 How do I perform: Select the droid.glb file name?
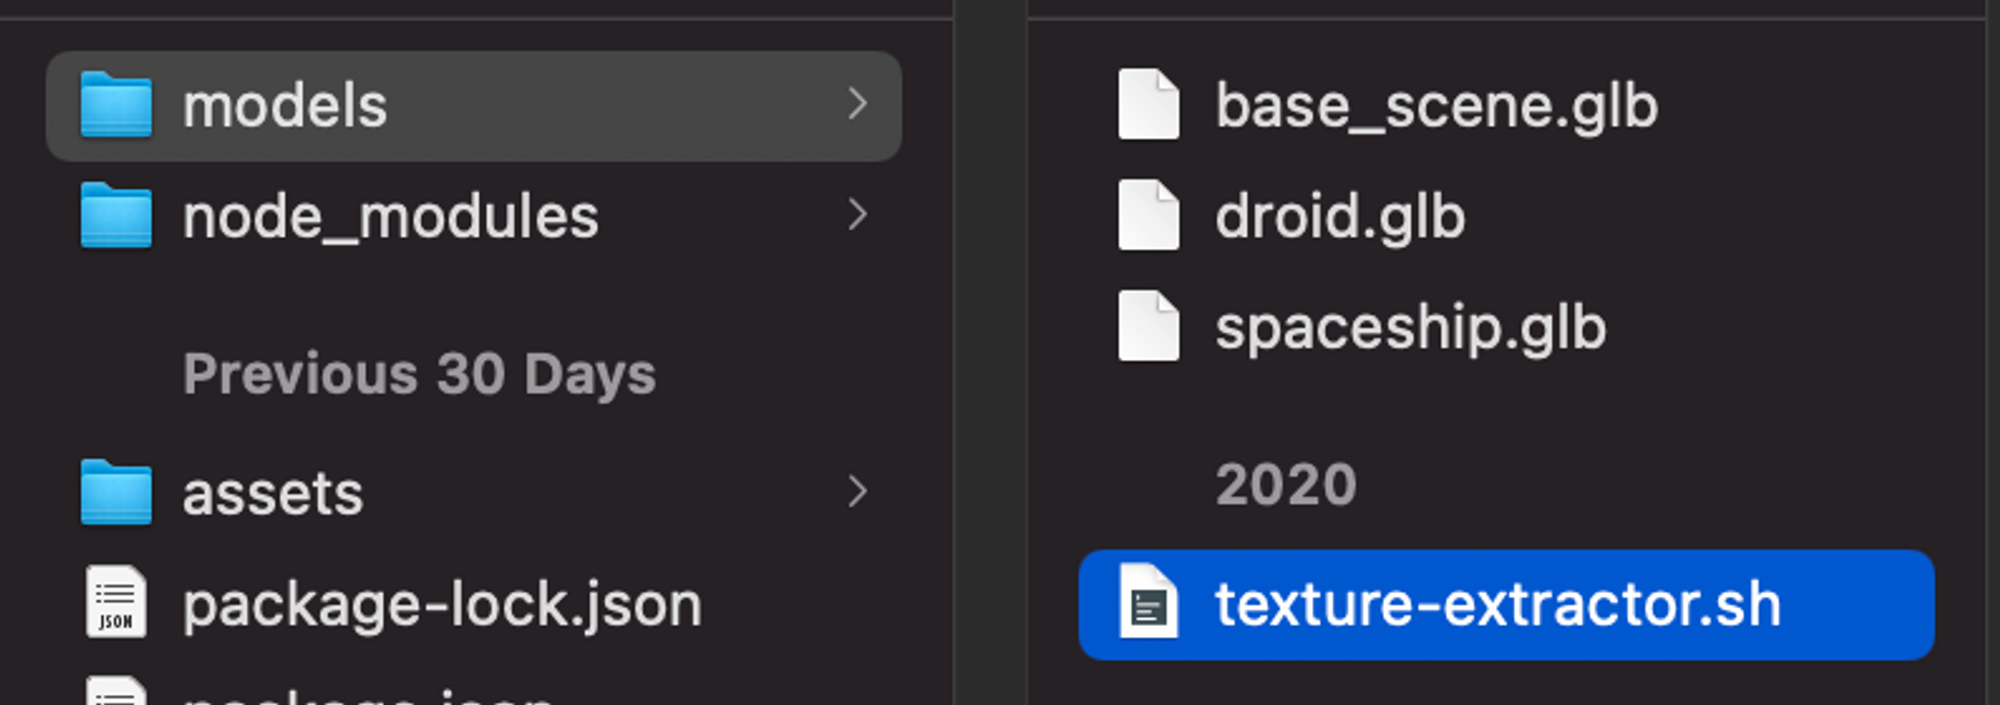tap(1340, 217)
